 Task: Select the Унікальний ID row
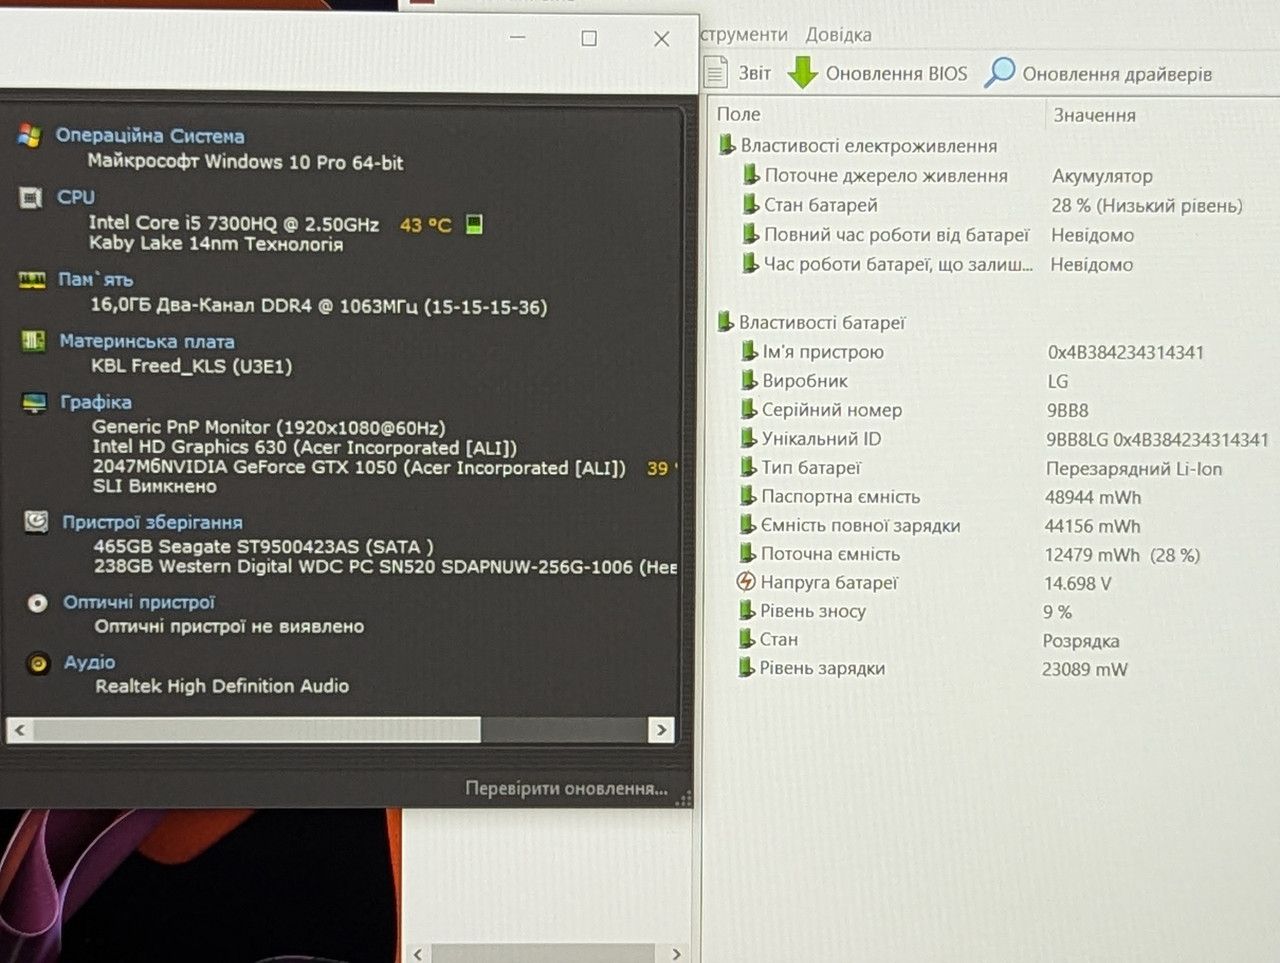coord(811,439)
